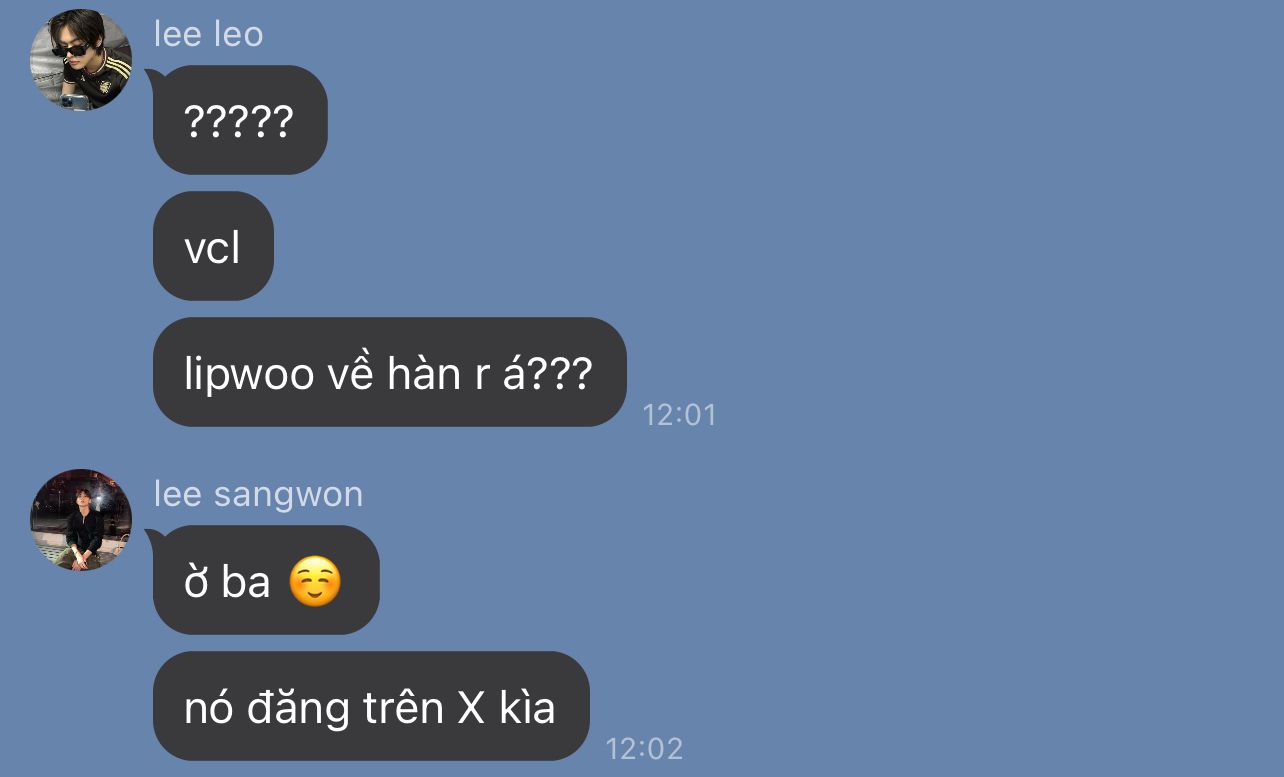
Task: Click the word "ba" beside the emoji
Action: click(x=246, y=582)
